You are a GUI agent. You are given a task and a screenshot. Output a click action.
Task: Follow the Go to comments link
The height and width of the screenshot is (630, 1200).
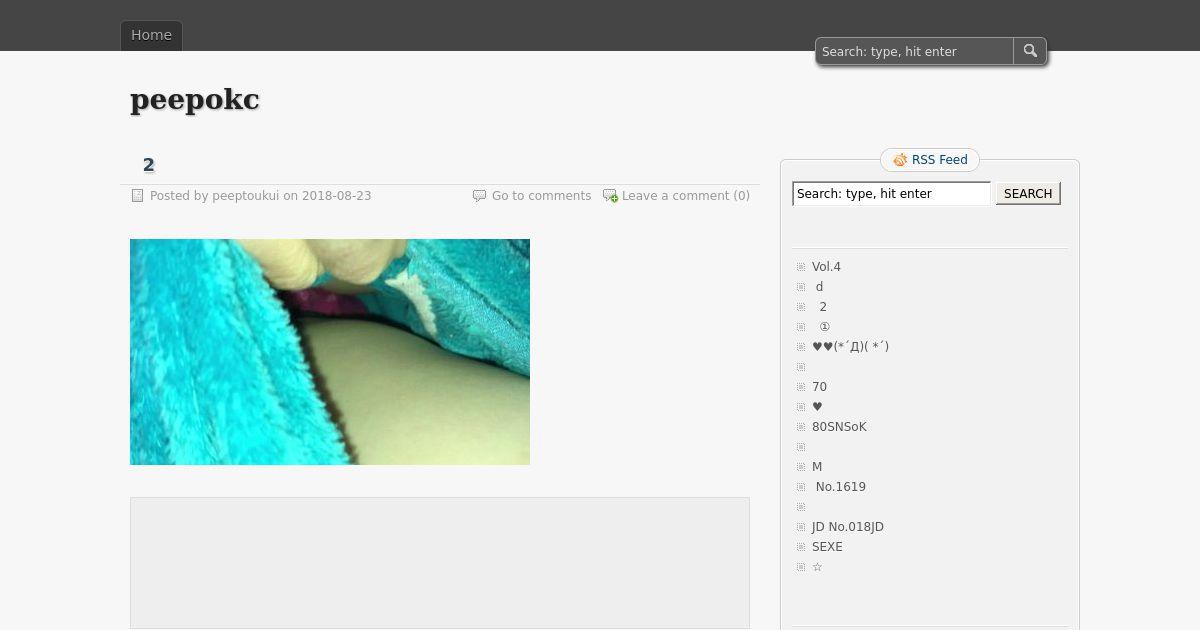541,196
